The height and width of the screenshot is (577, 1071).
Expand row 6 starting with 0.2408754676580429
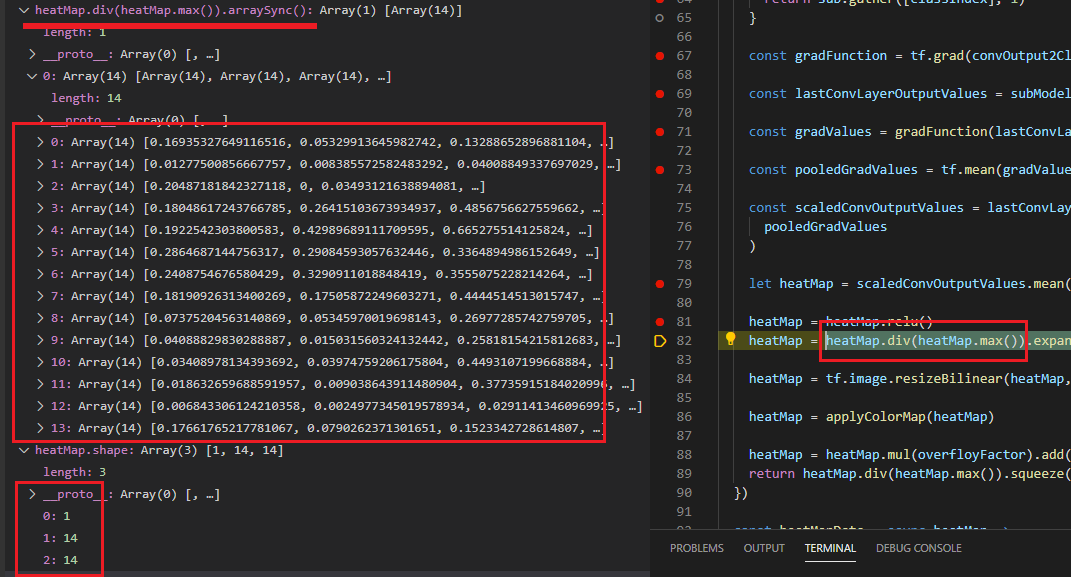40,274
